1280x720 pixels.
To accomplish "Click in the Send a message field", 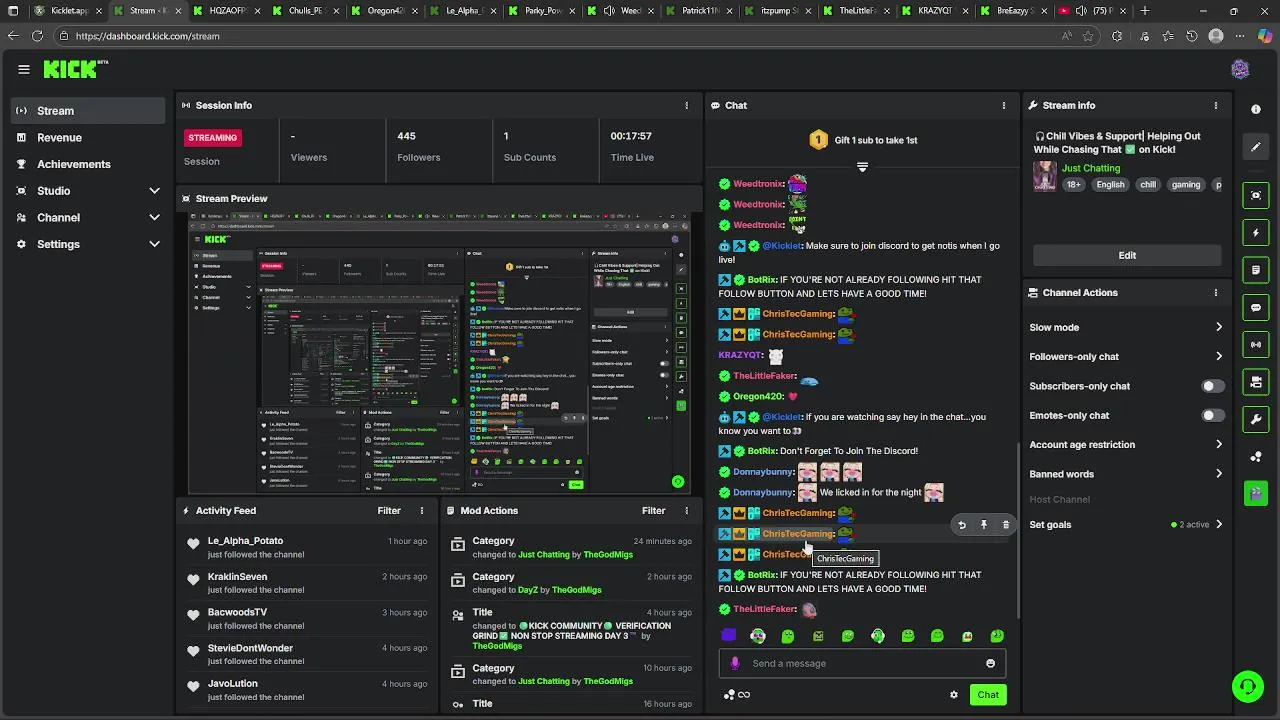I will [x=862, y=663].
